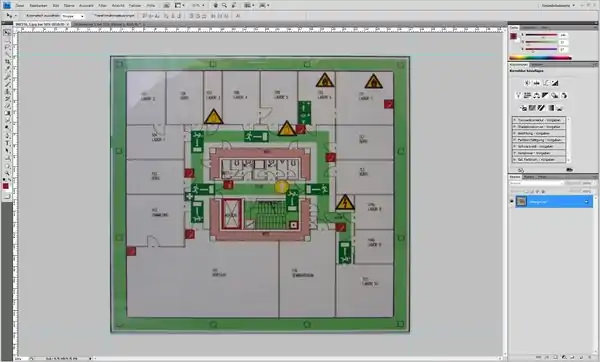The width and height of the screenshot is (600, 362).
Task: Toggle the Automatisch auswählen checkbox
Action: click(23, 16)
